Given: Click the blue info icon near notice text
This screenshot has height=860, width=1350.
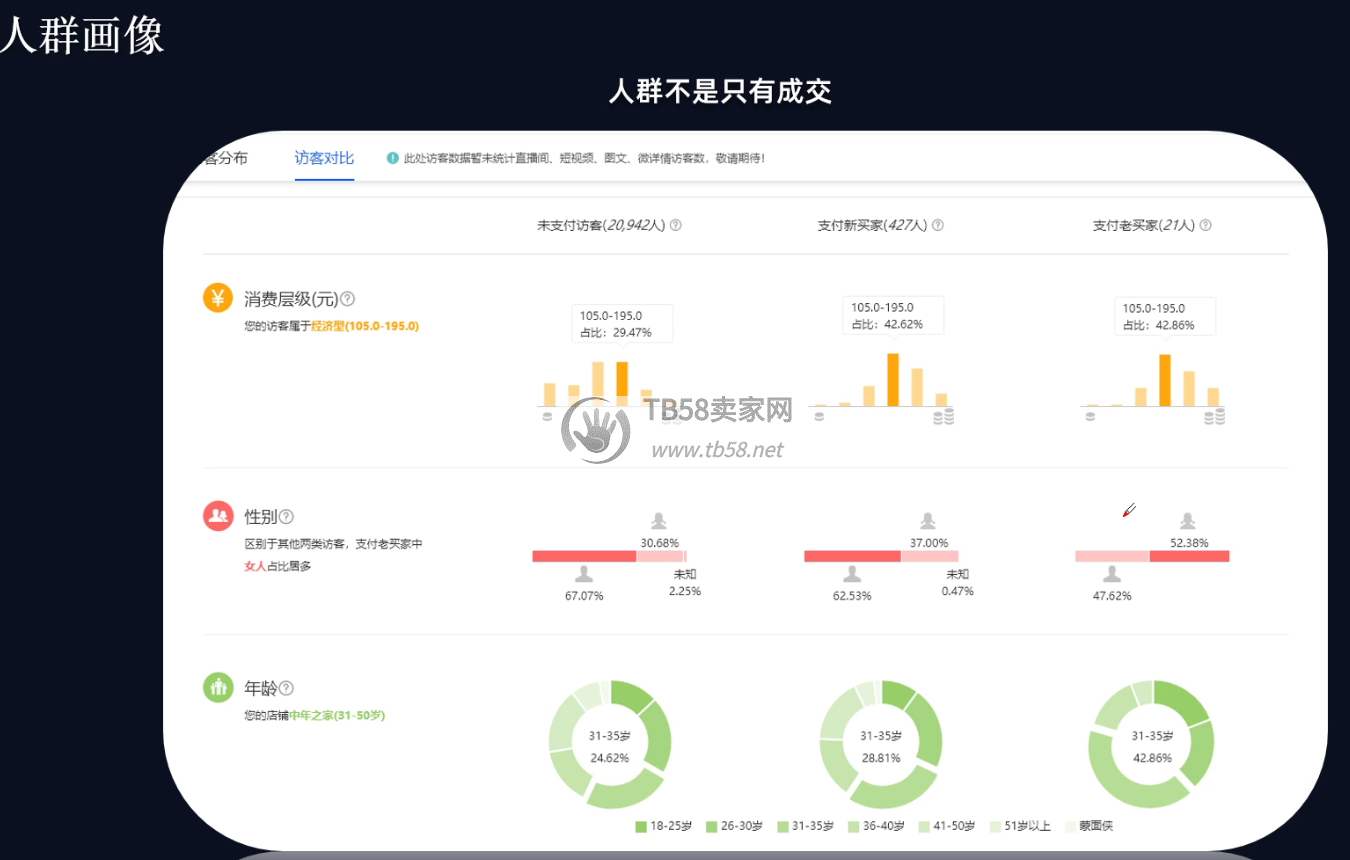Looking at the screenshot, I should pos(392,159).
